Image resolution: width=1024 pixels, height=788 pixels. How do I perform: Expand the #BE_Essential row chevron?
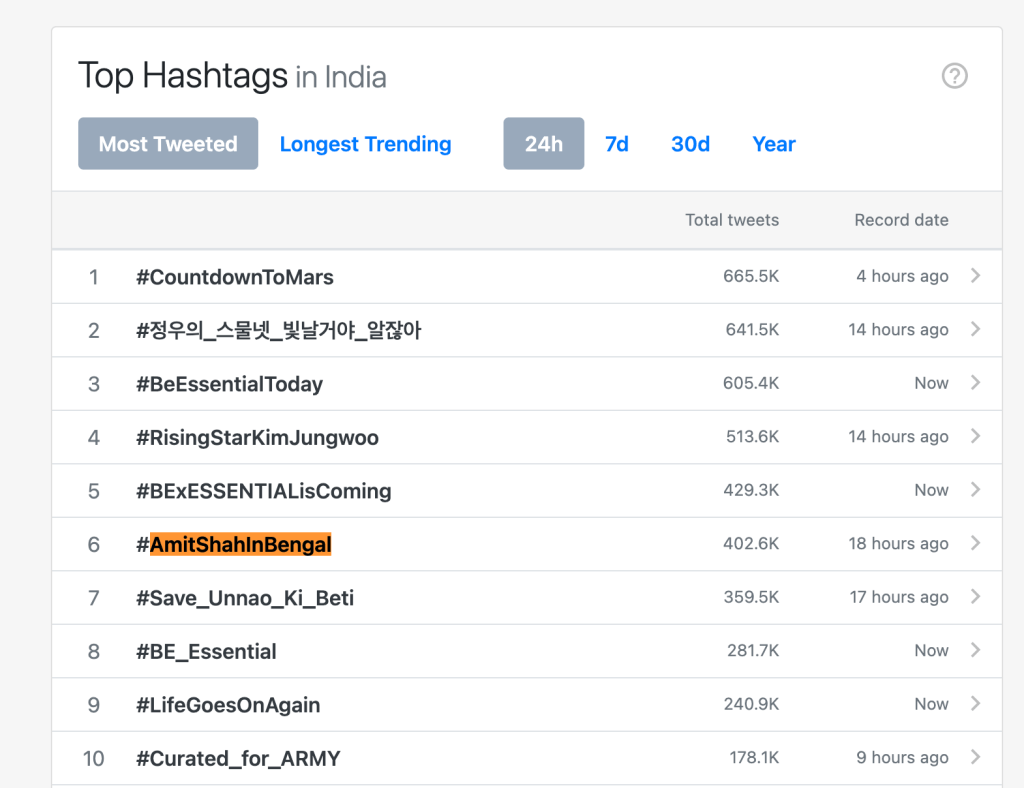point(975,650)
